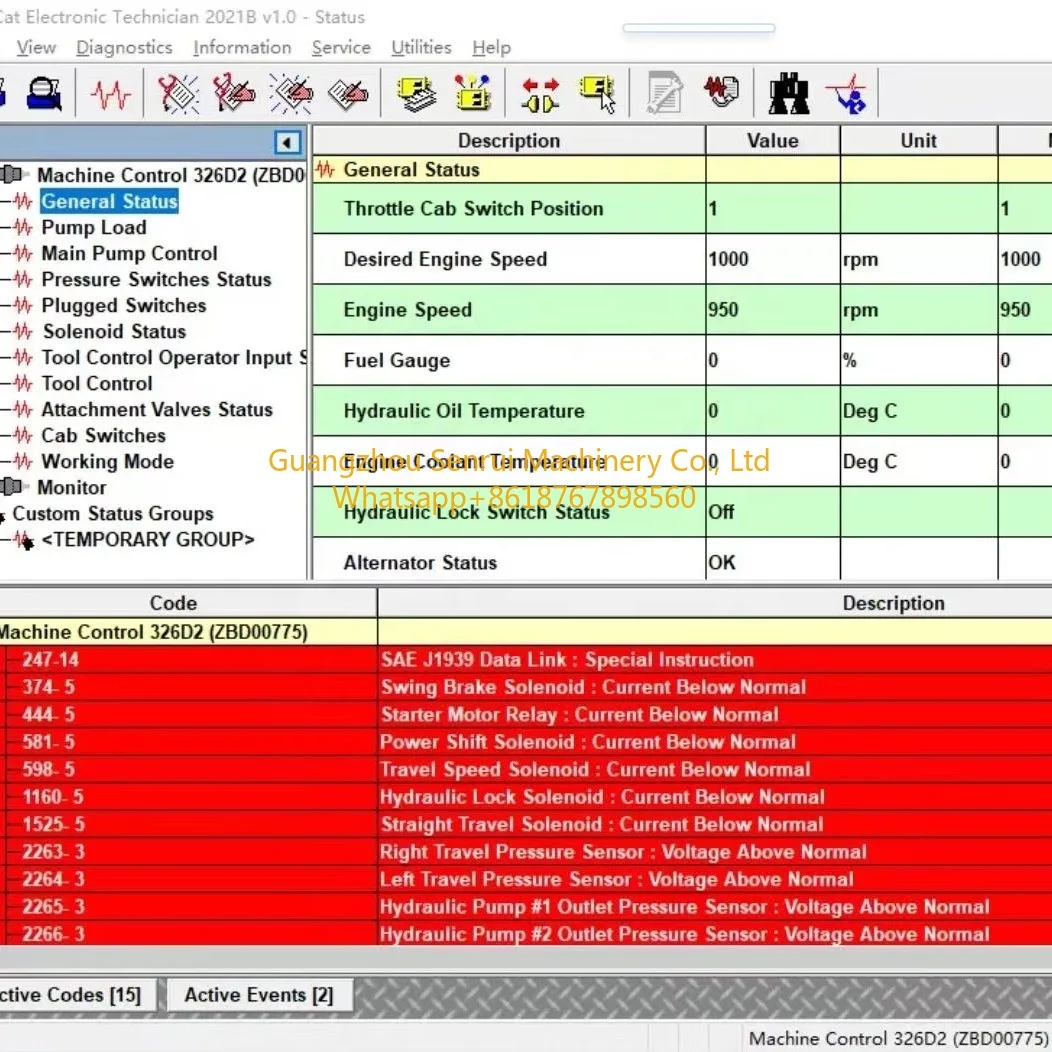Select code 2263-3 Right Travel Pressure Sensor
Screen dimensions: 1052x1052
point(526,852)
